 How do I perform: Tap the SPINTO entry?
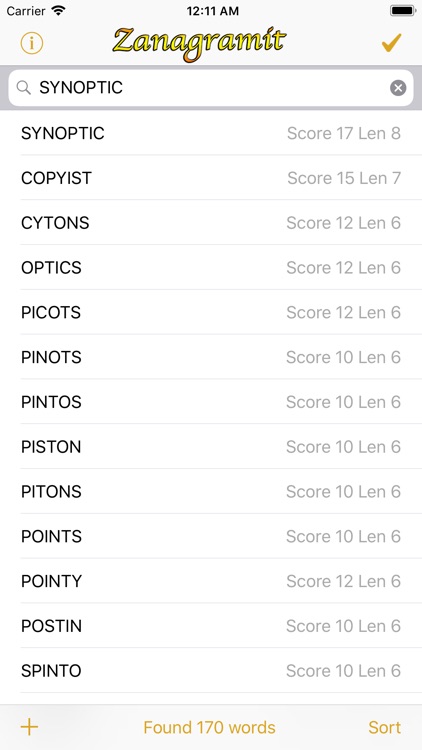click(x=211, y=671)
